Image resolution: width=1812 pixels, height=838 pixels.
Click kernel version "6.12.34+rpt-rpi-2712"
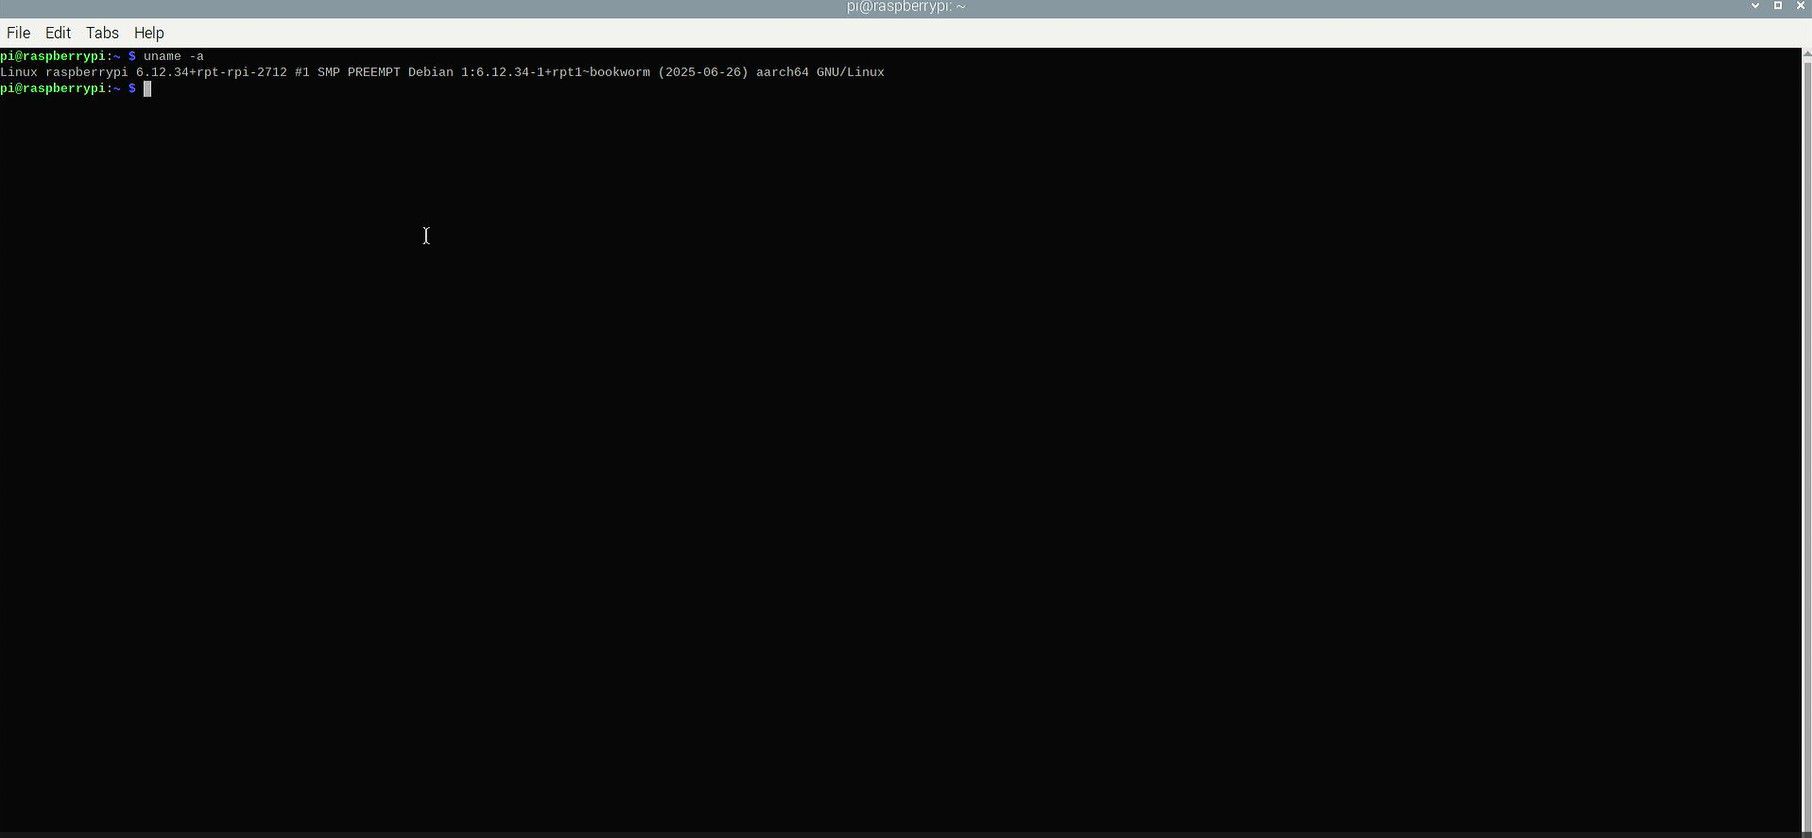(211, 72)
